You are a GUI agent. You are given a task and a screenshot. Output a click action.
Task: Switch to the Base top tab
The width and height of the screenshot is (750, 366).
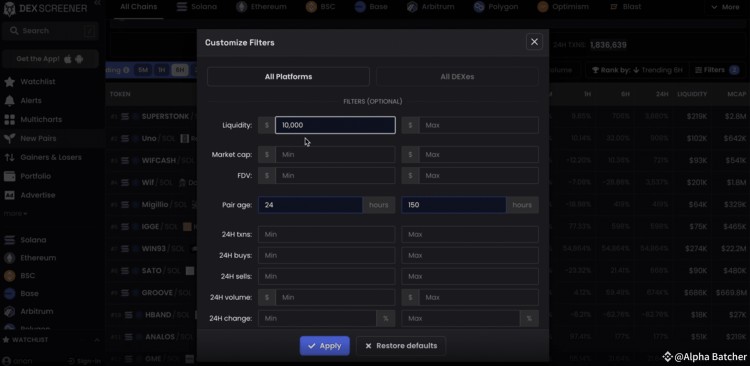(371, 7)
